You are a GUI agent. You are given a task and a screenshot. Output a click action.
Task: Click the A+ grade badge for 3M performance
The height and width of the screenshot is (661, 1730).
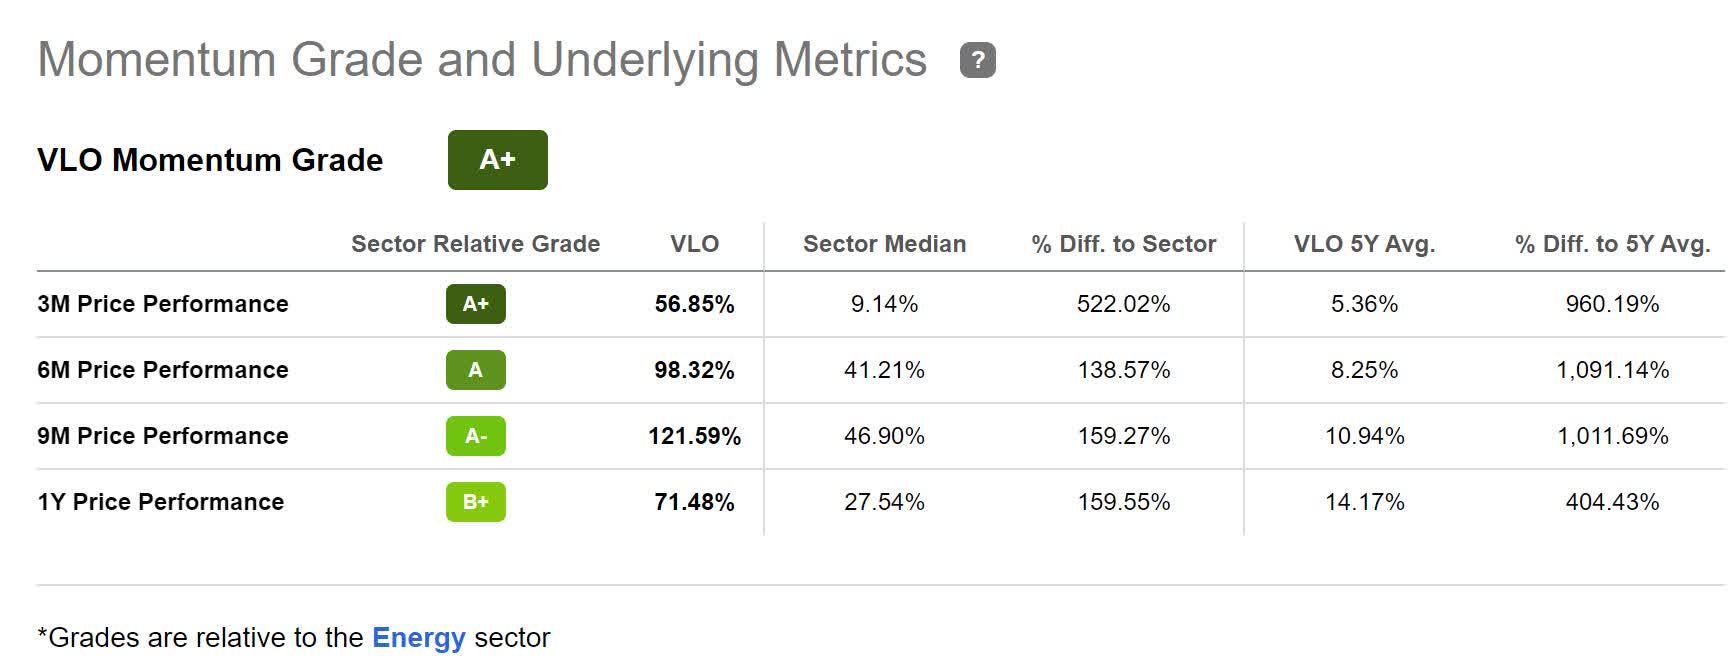click(476, 304)
